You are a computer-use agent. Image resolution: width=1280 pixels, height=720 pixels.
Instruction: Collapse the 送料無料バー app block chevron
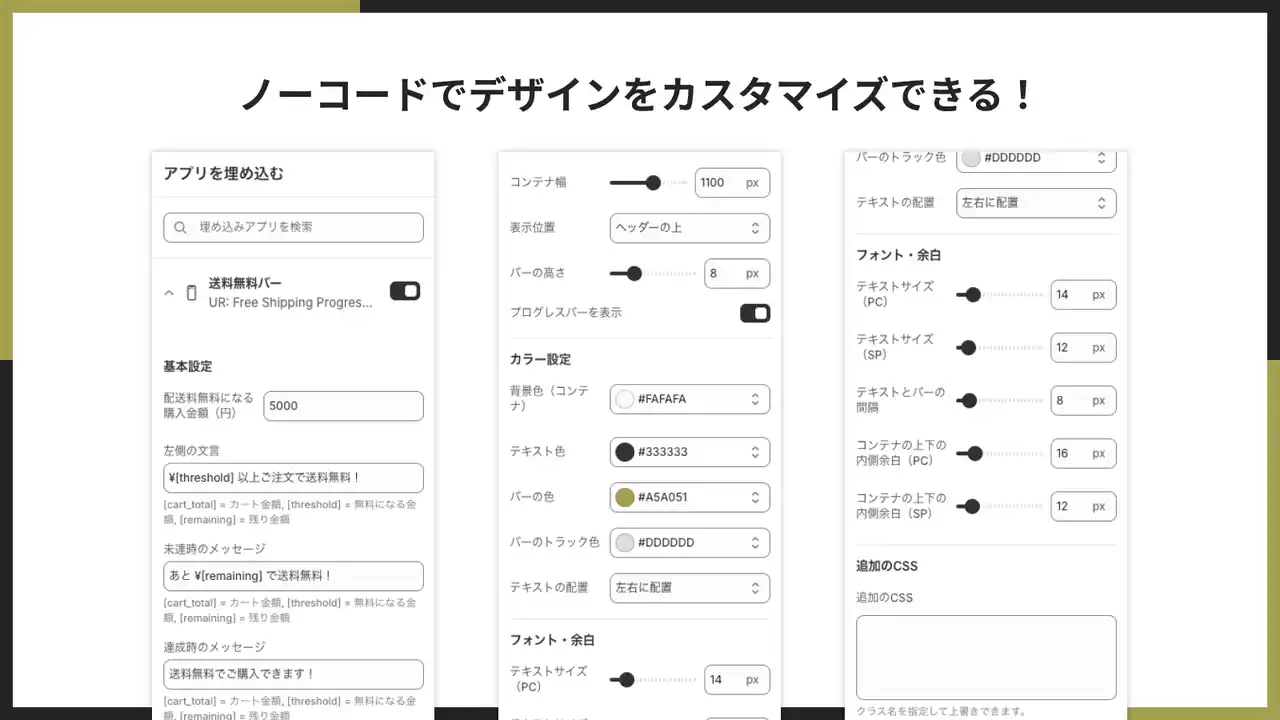tap(169, 293)
